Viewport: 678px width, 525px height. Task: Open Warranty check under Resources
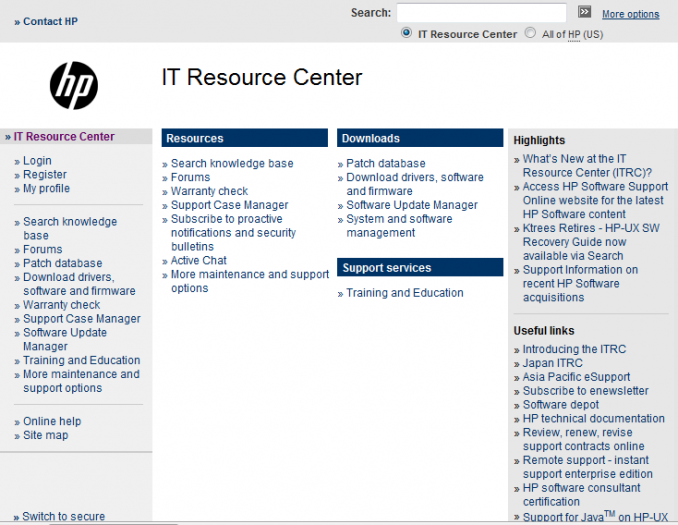209,191
